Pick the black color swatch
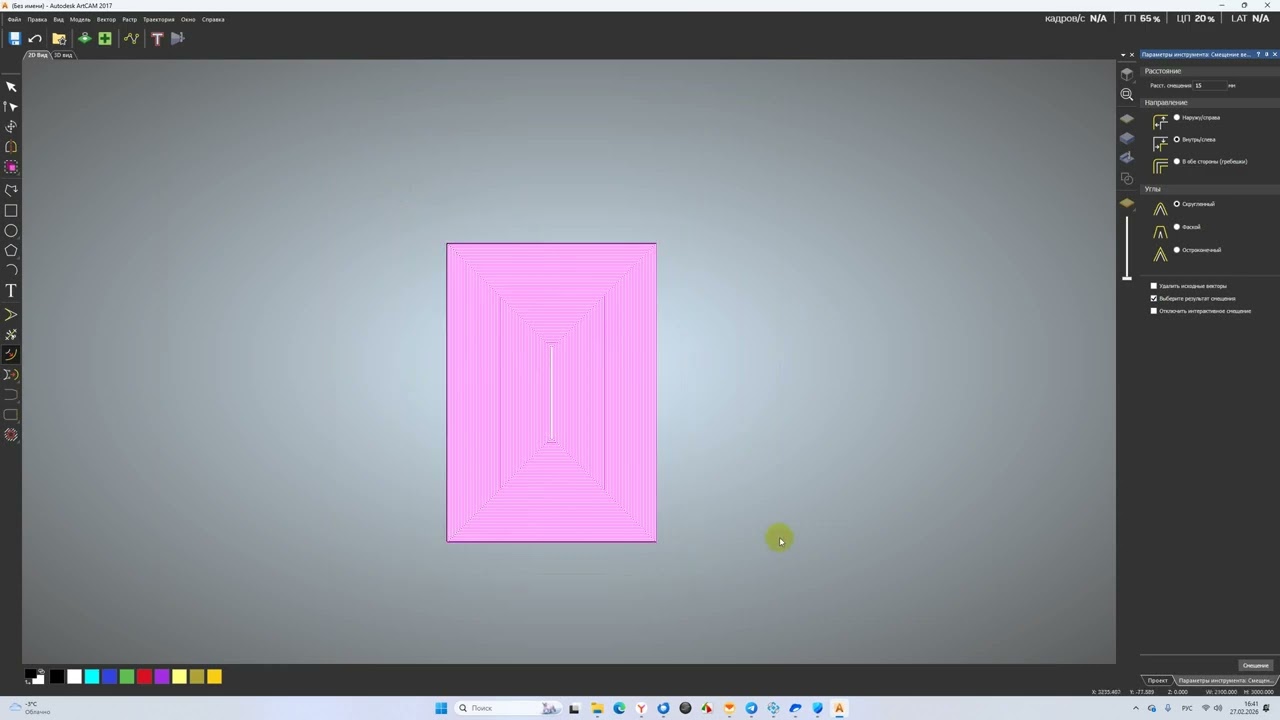1280x720 pixels. [57, 677]
